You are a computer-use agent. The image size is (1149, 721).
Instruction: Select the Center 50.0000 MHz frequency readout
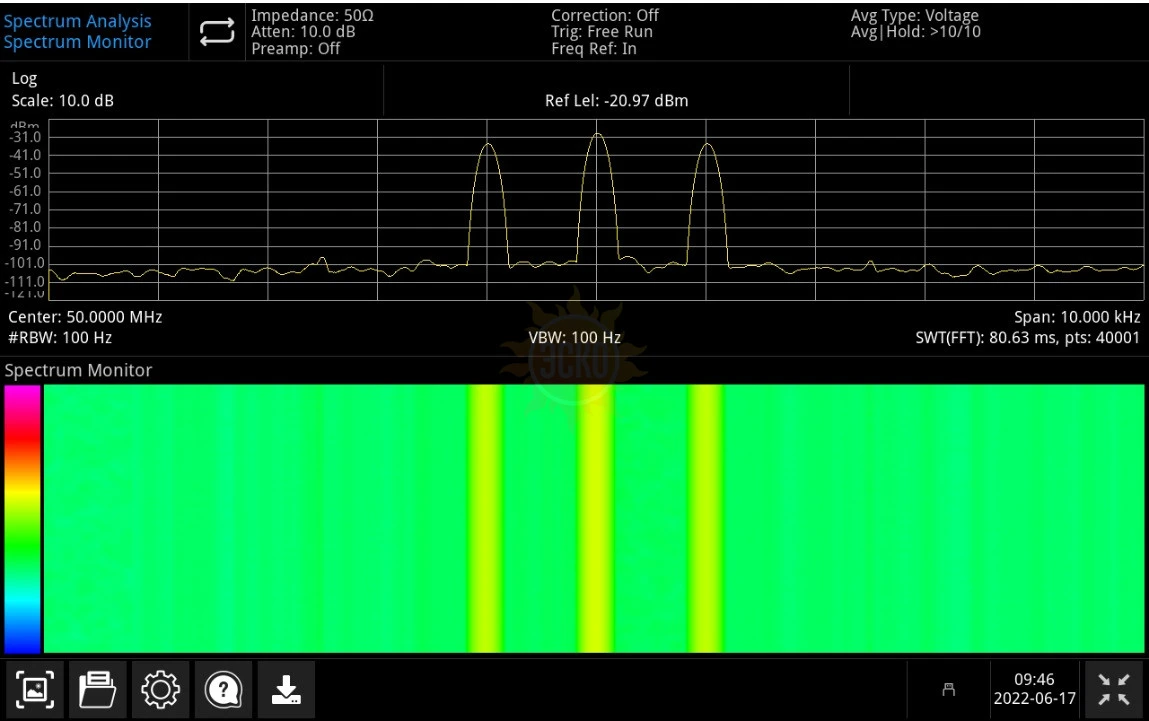click(85, 317)
